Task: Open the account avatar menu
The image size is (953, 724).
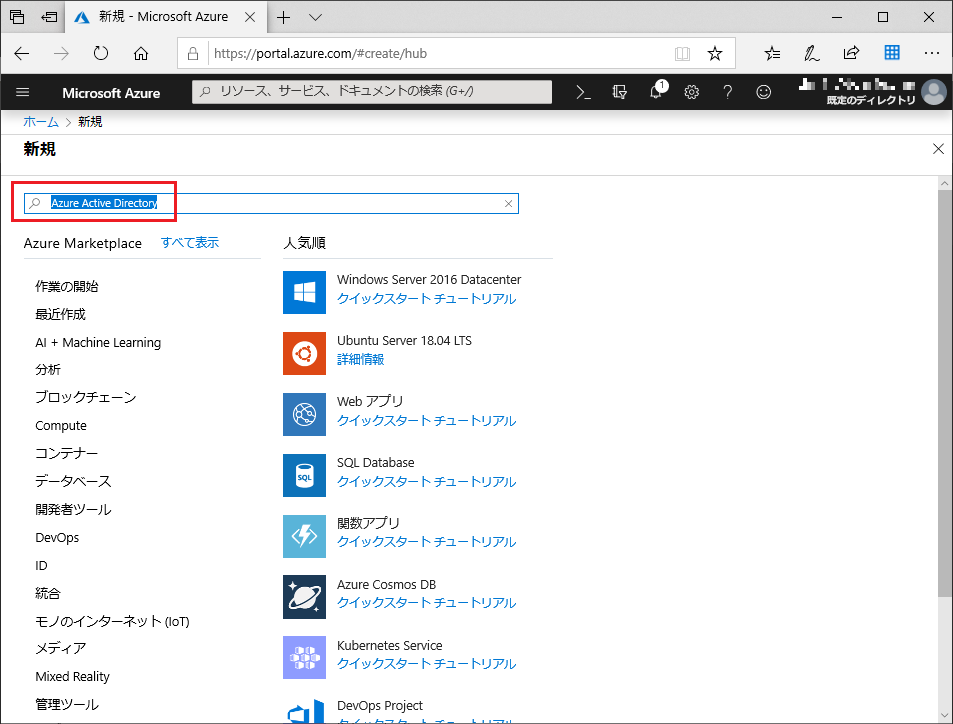Action: tap(934, 92)
